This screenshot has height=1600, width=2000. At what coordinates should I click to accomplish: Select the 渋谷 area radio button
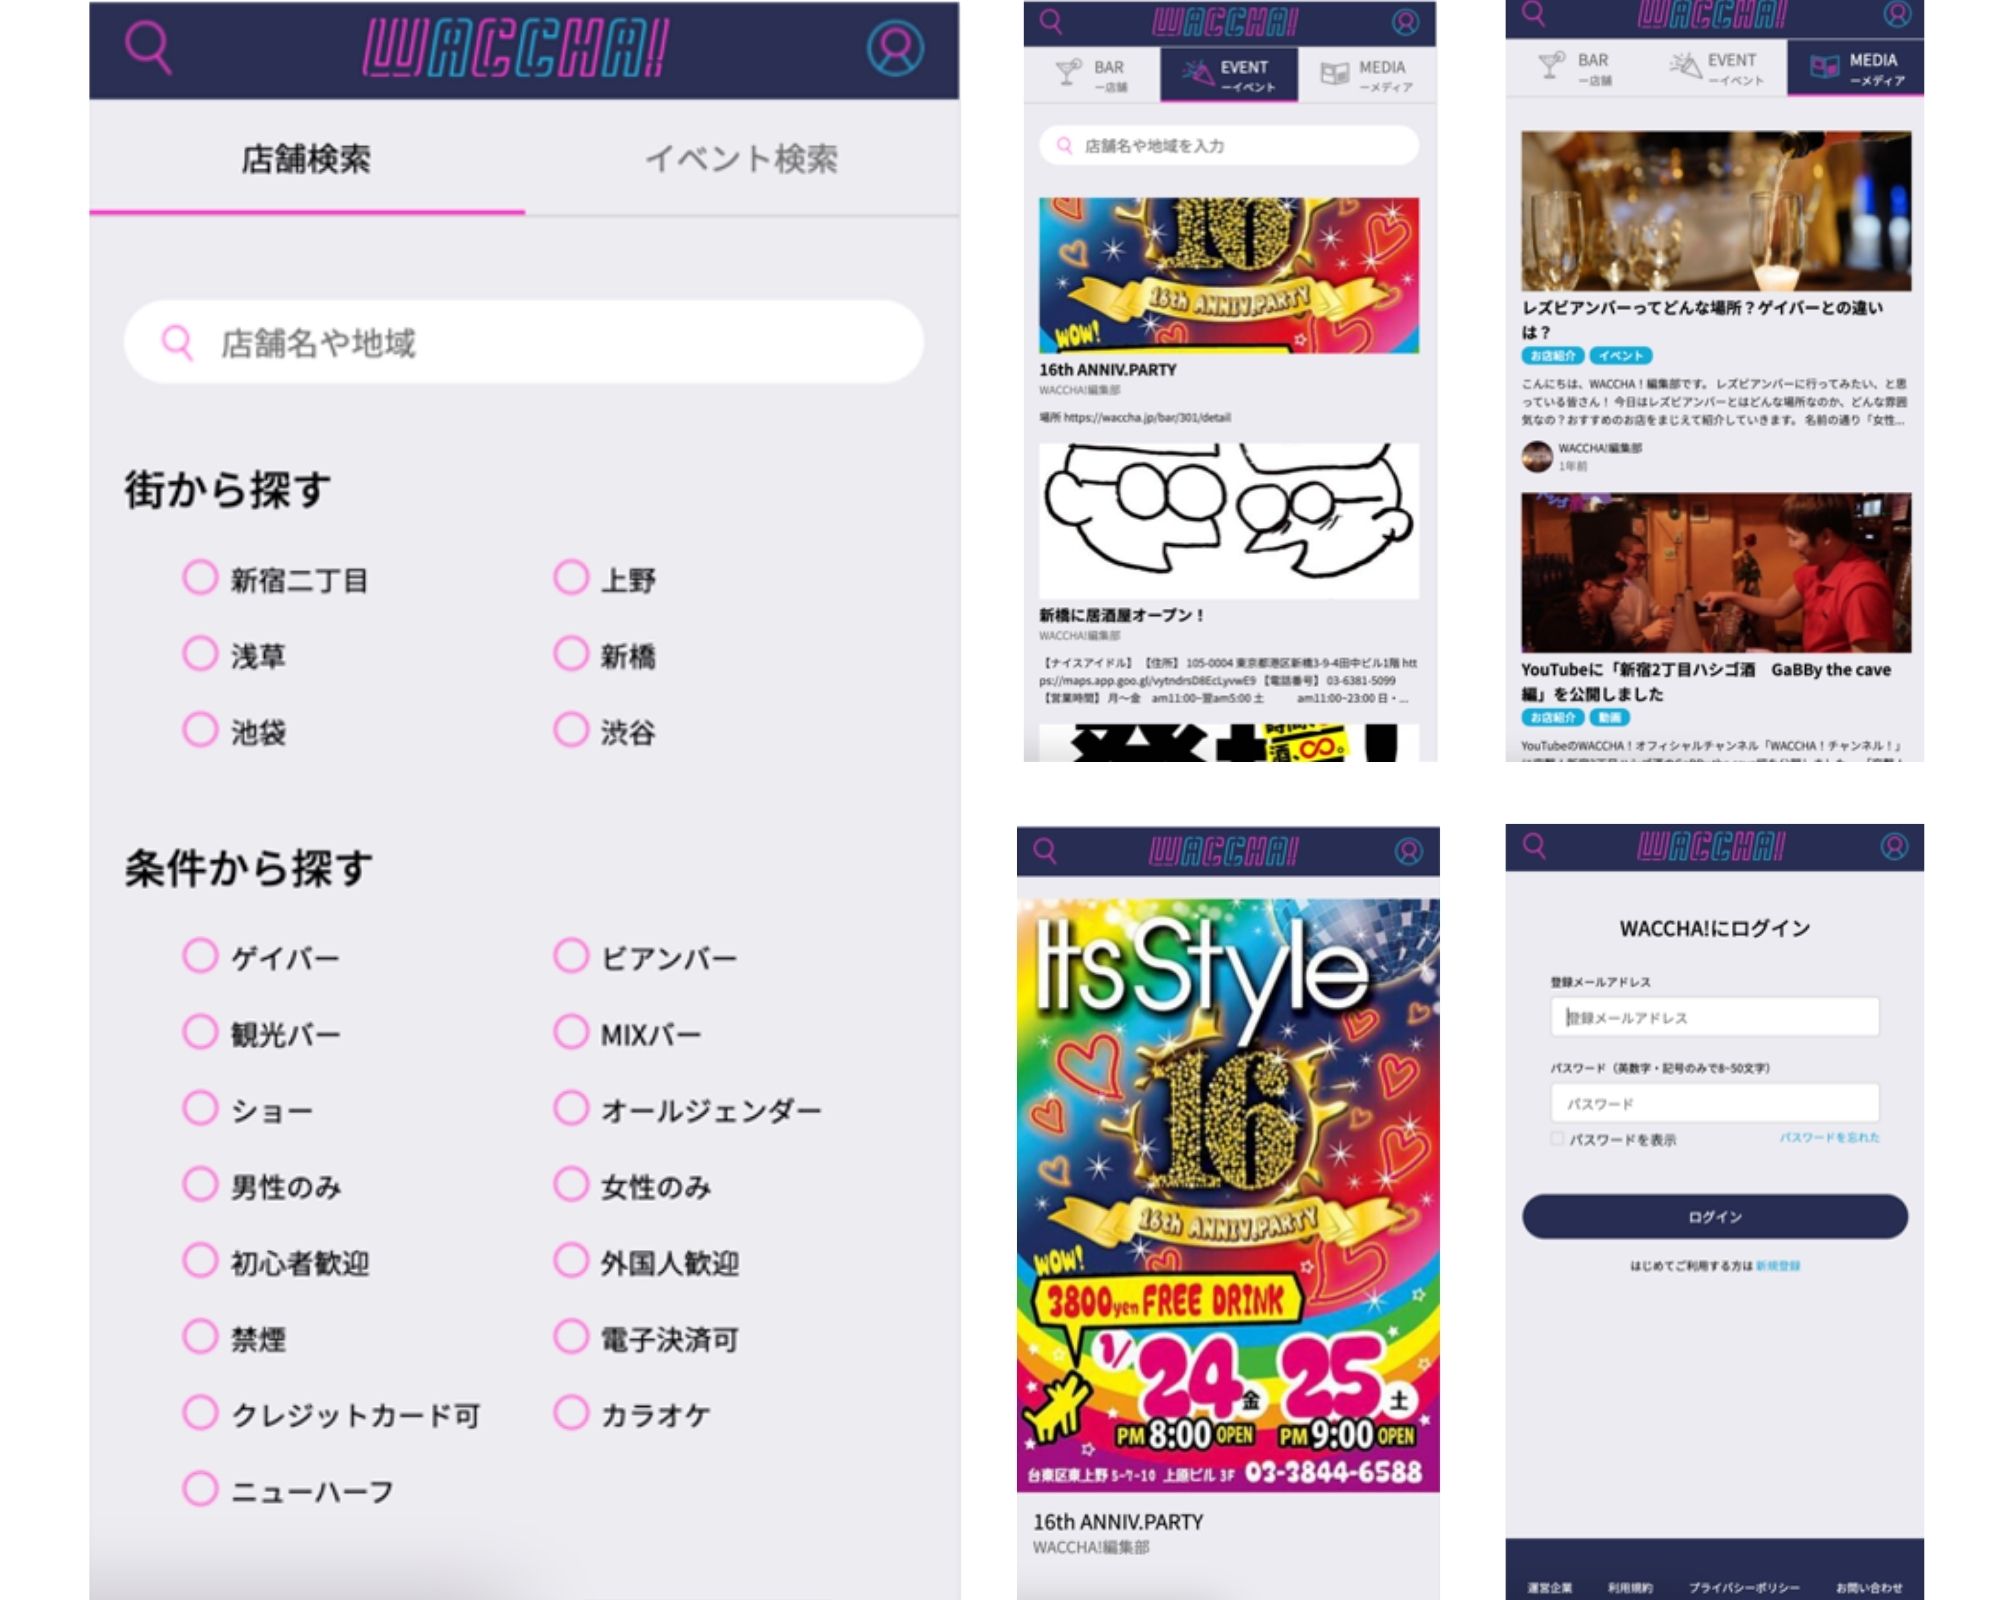pos(571,730)
